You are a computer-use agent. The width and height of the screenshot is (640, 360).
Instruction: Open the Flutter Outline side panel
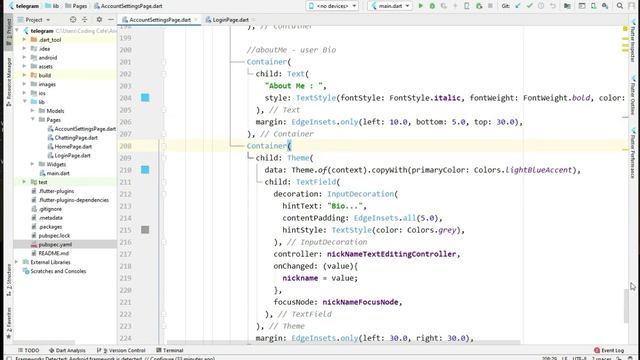pyautogui.click(x=633, y=95)
